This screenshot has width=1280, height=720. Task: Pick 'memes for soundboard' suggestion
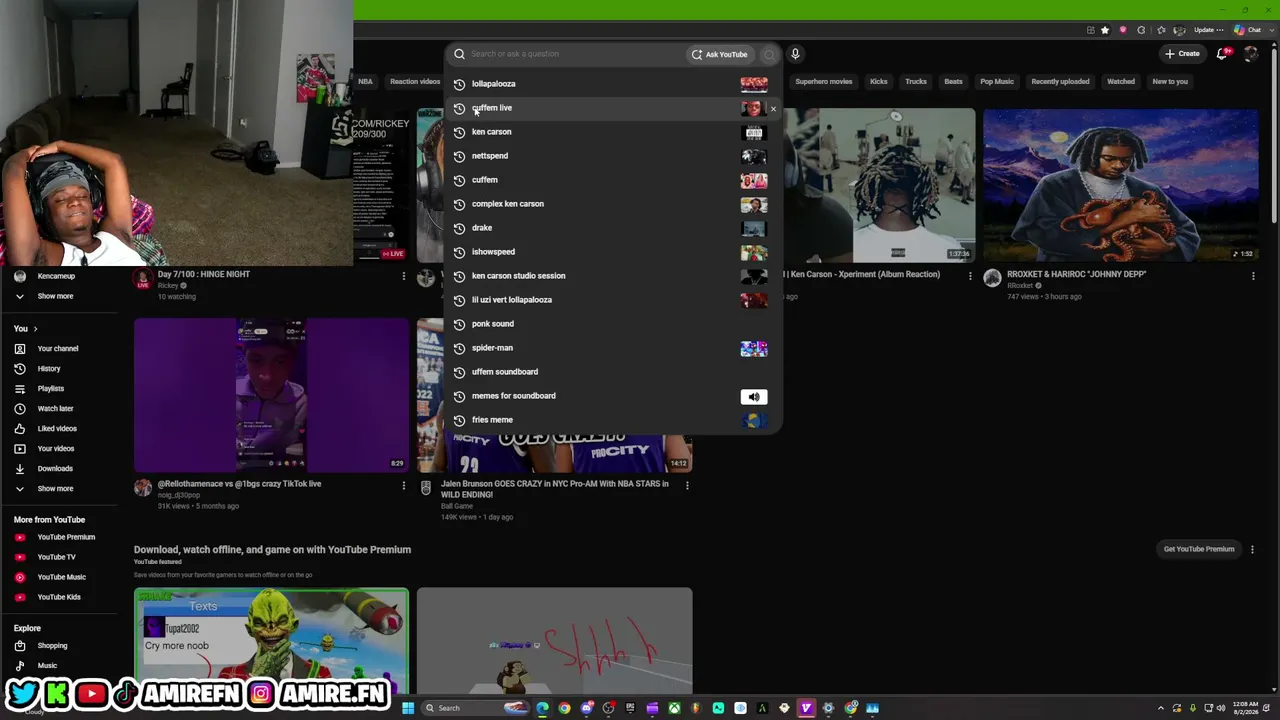pyautogui.click(x=612, y=396)
